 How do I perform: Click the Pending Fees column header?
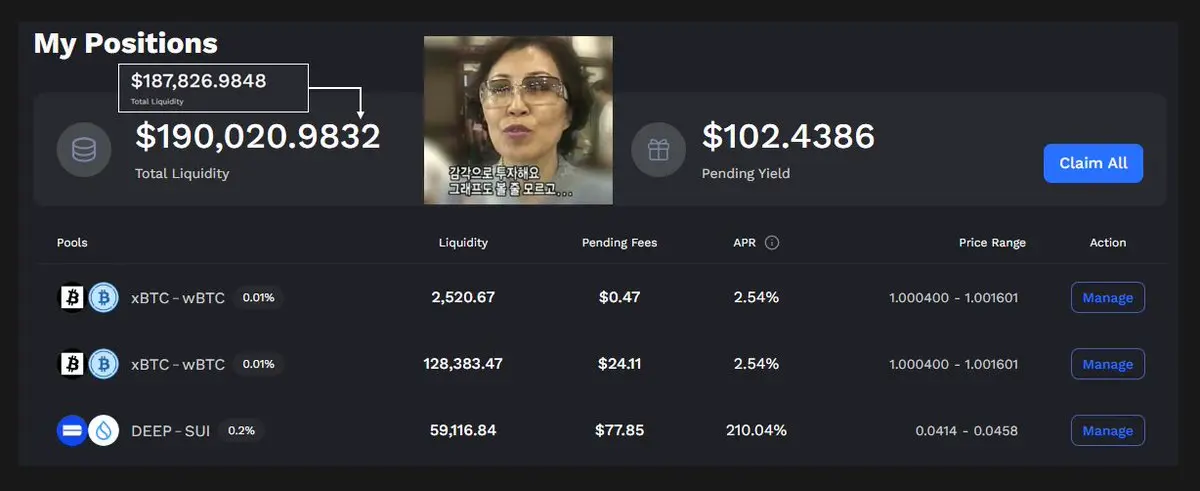[620, 243]
